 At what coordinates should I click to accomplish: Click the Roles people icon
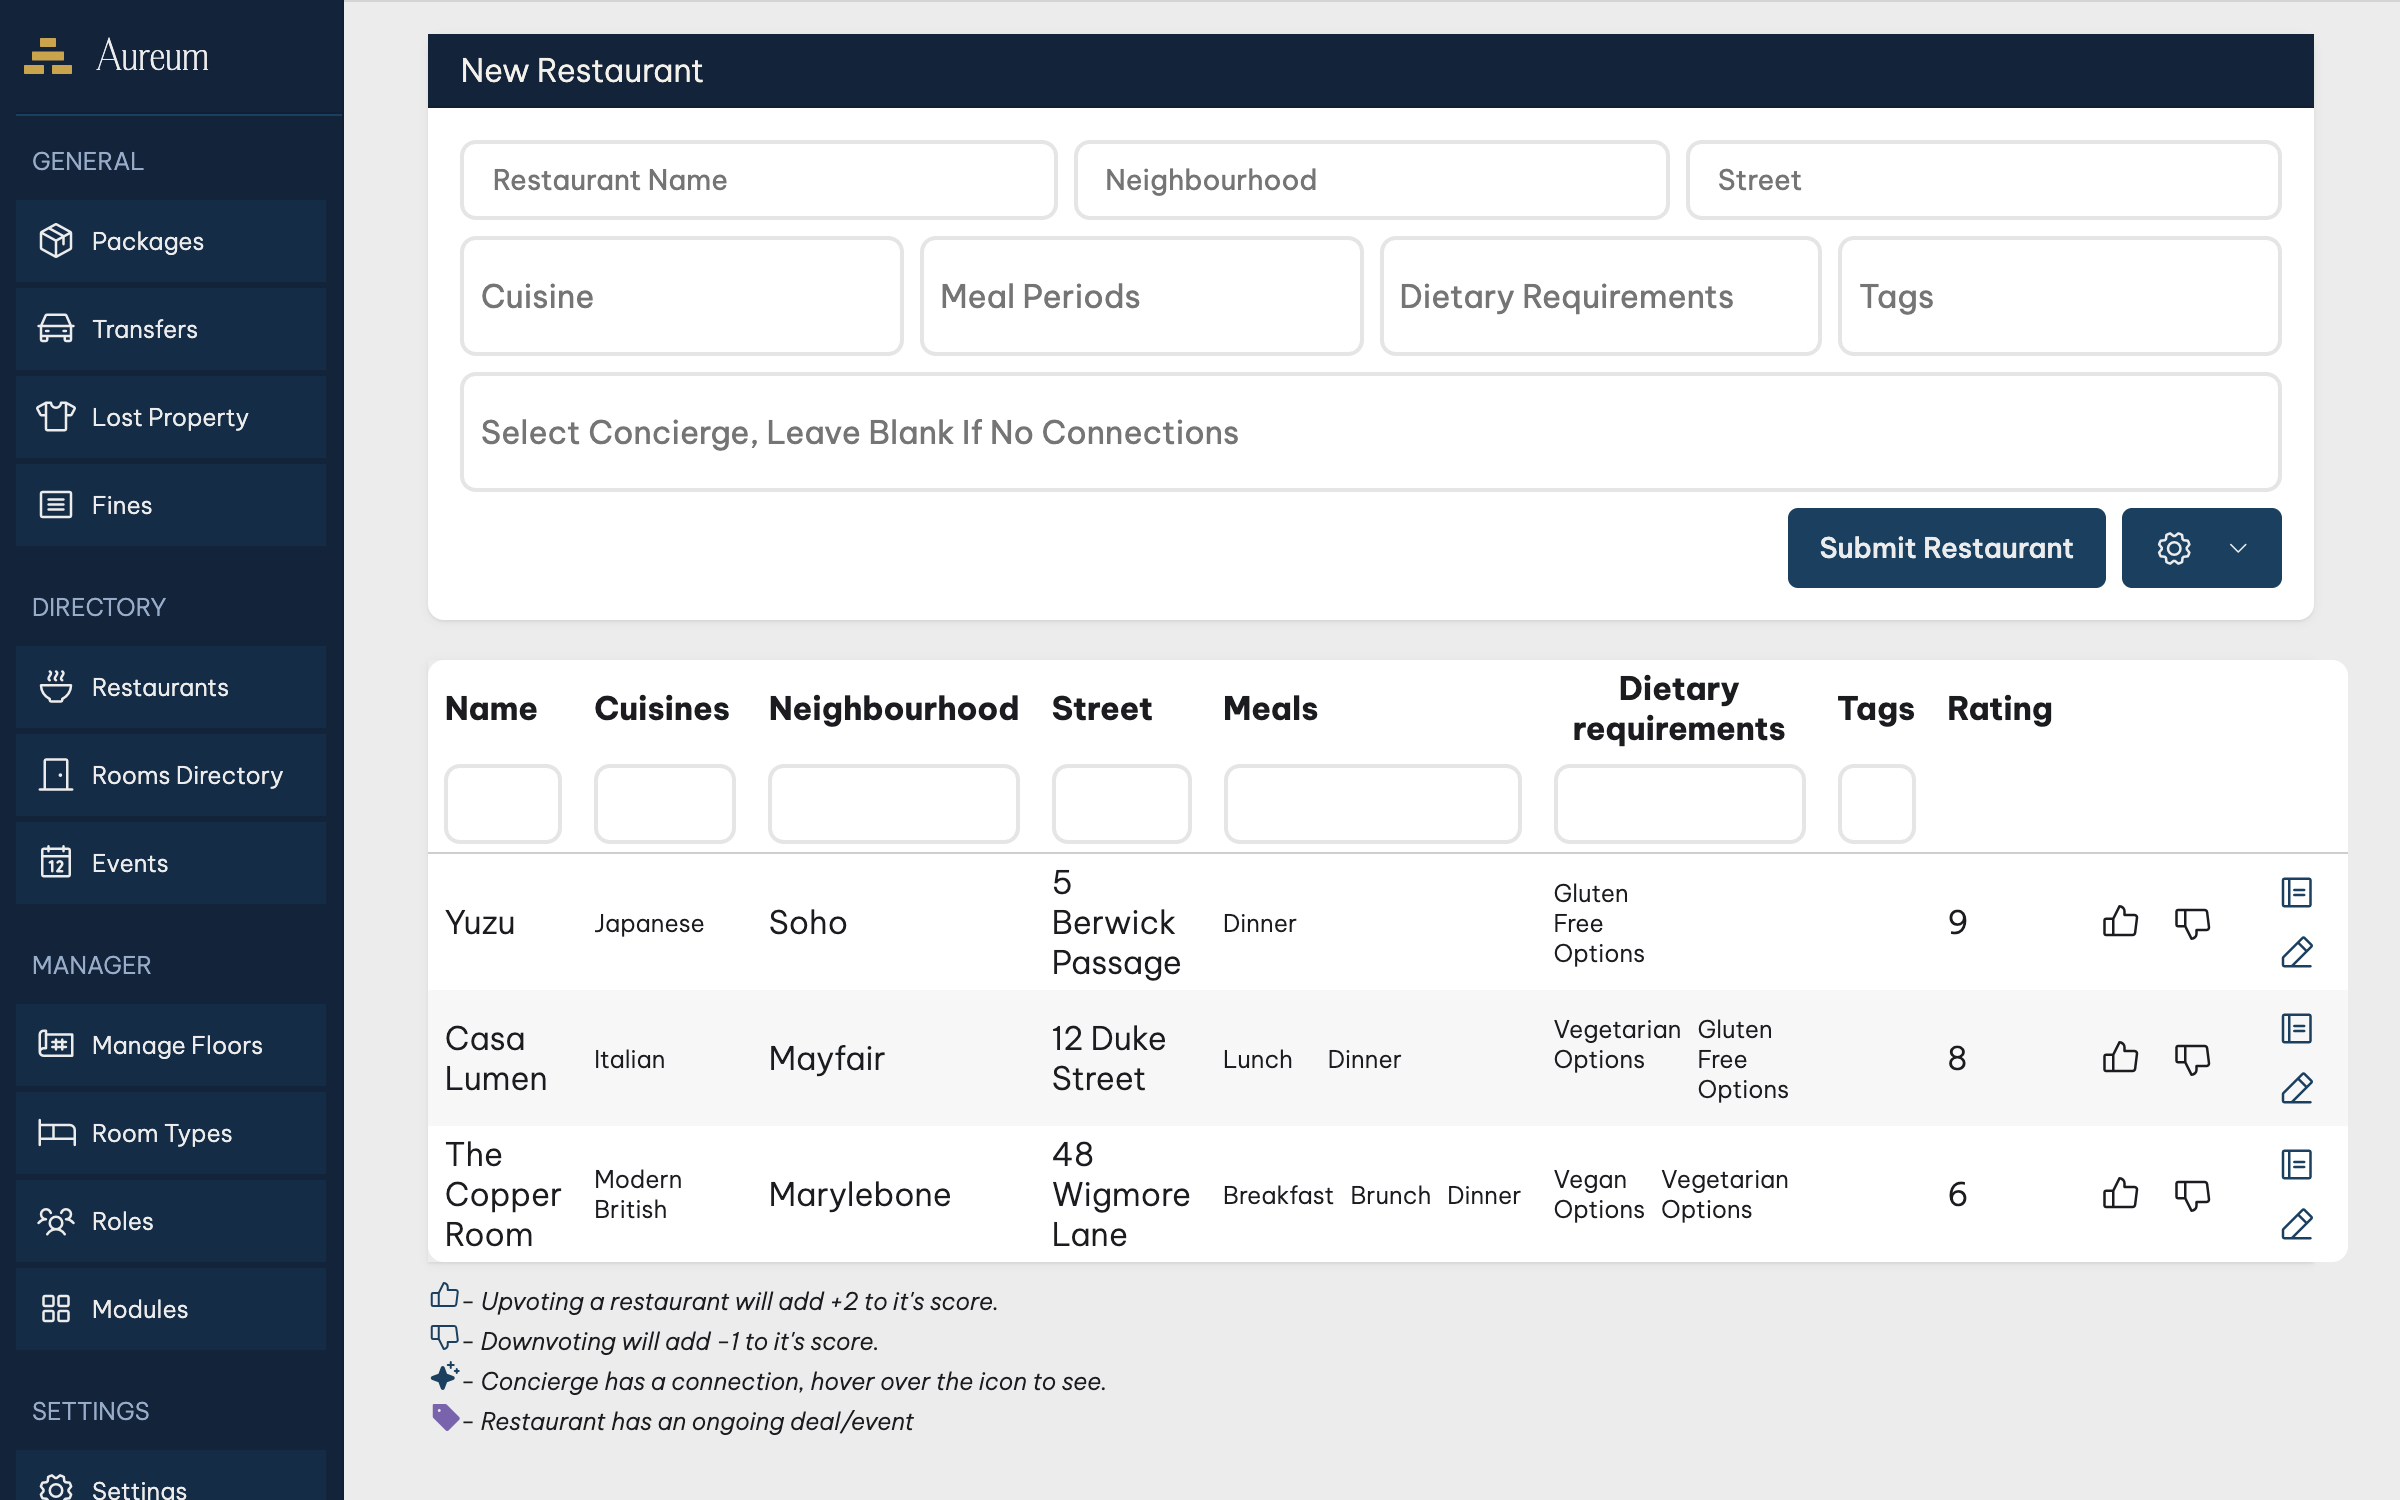56,1220
